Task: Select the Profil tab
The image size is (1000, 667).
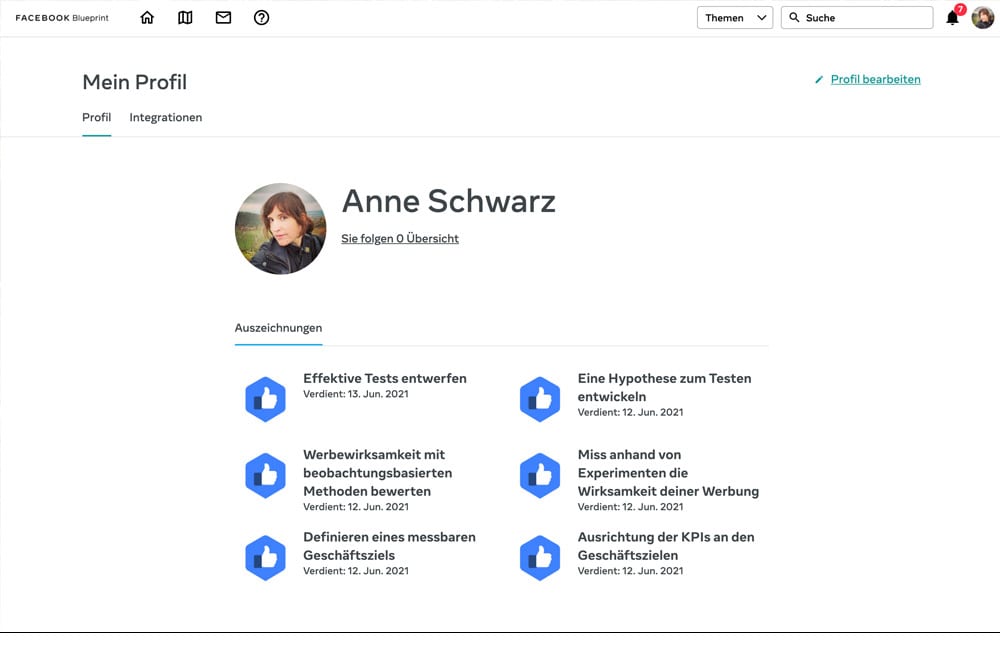Action: [x=96, y=117]
